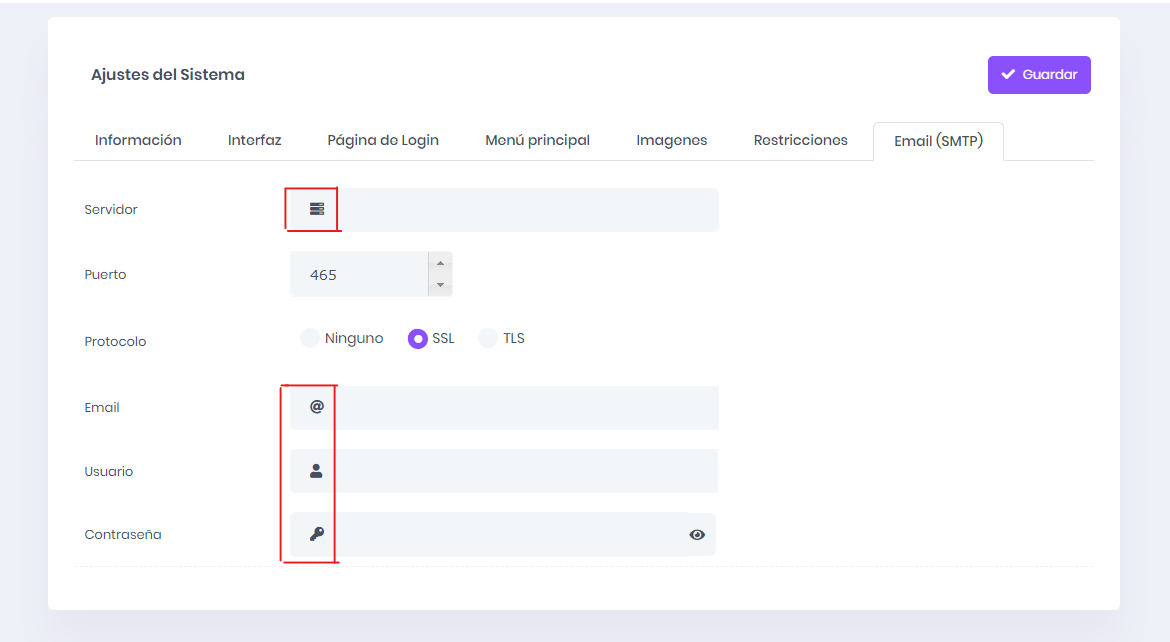Click the checkmark icon on Guardar button
This screenshot has height=642, width=1170.
pyautogui.click(x=1008, y=75)
